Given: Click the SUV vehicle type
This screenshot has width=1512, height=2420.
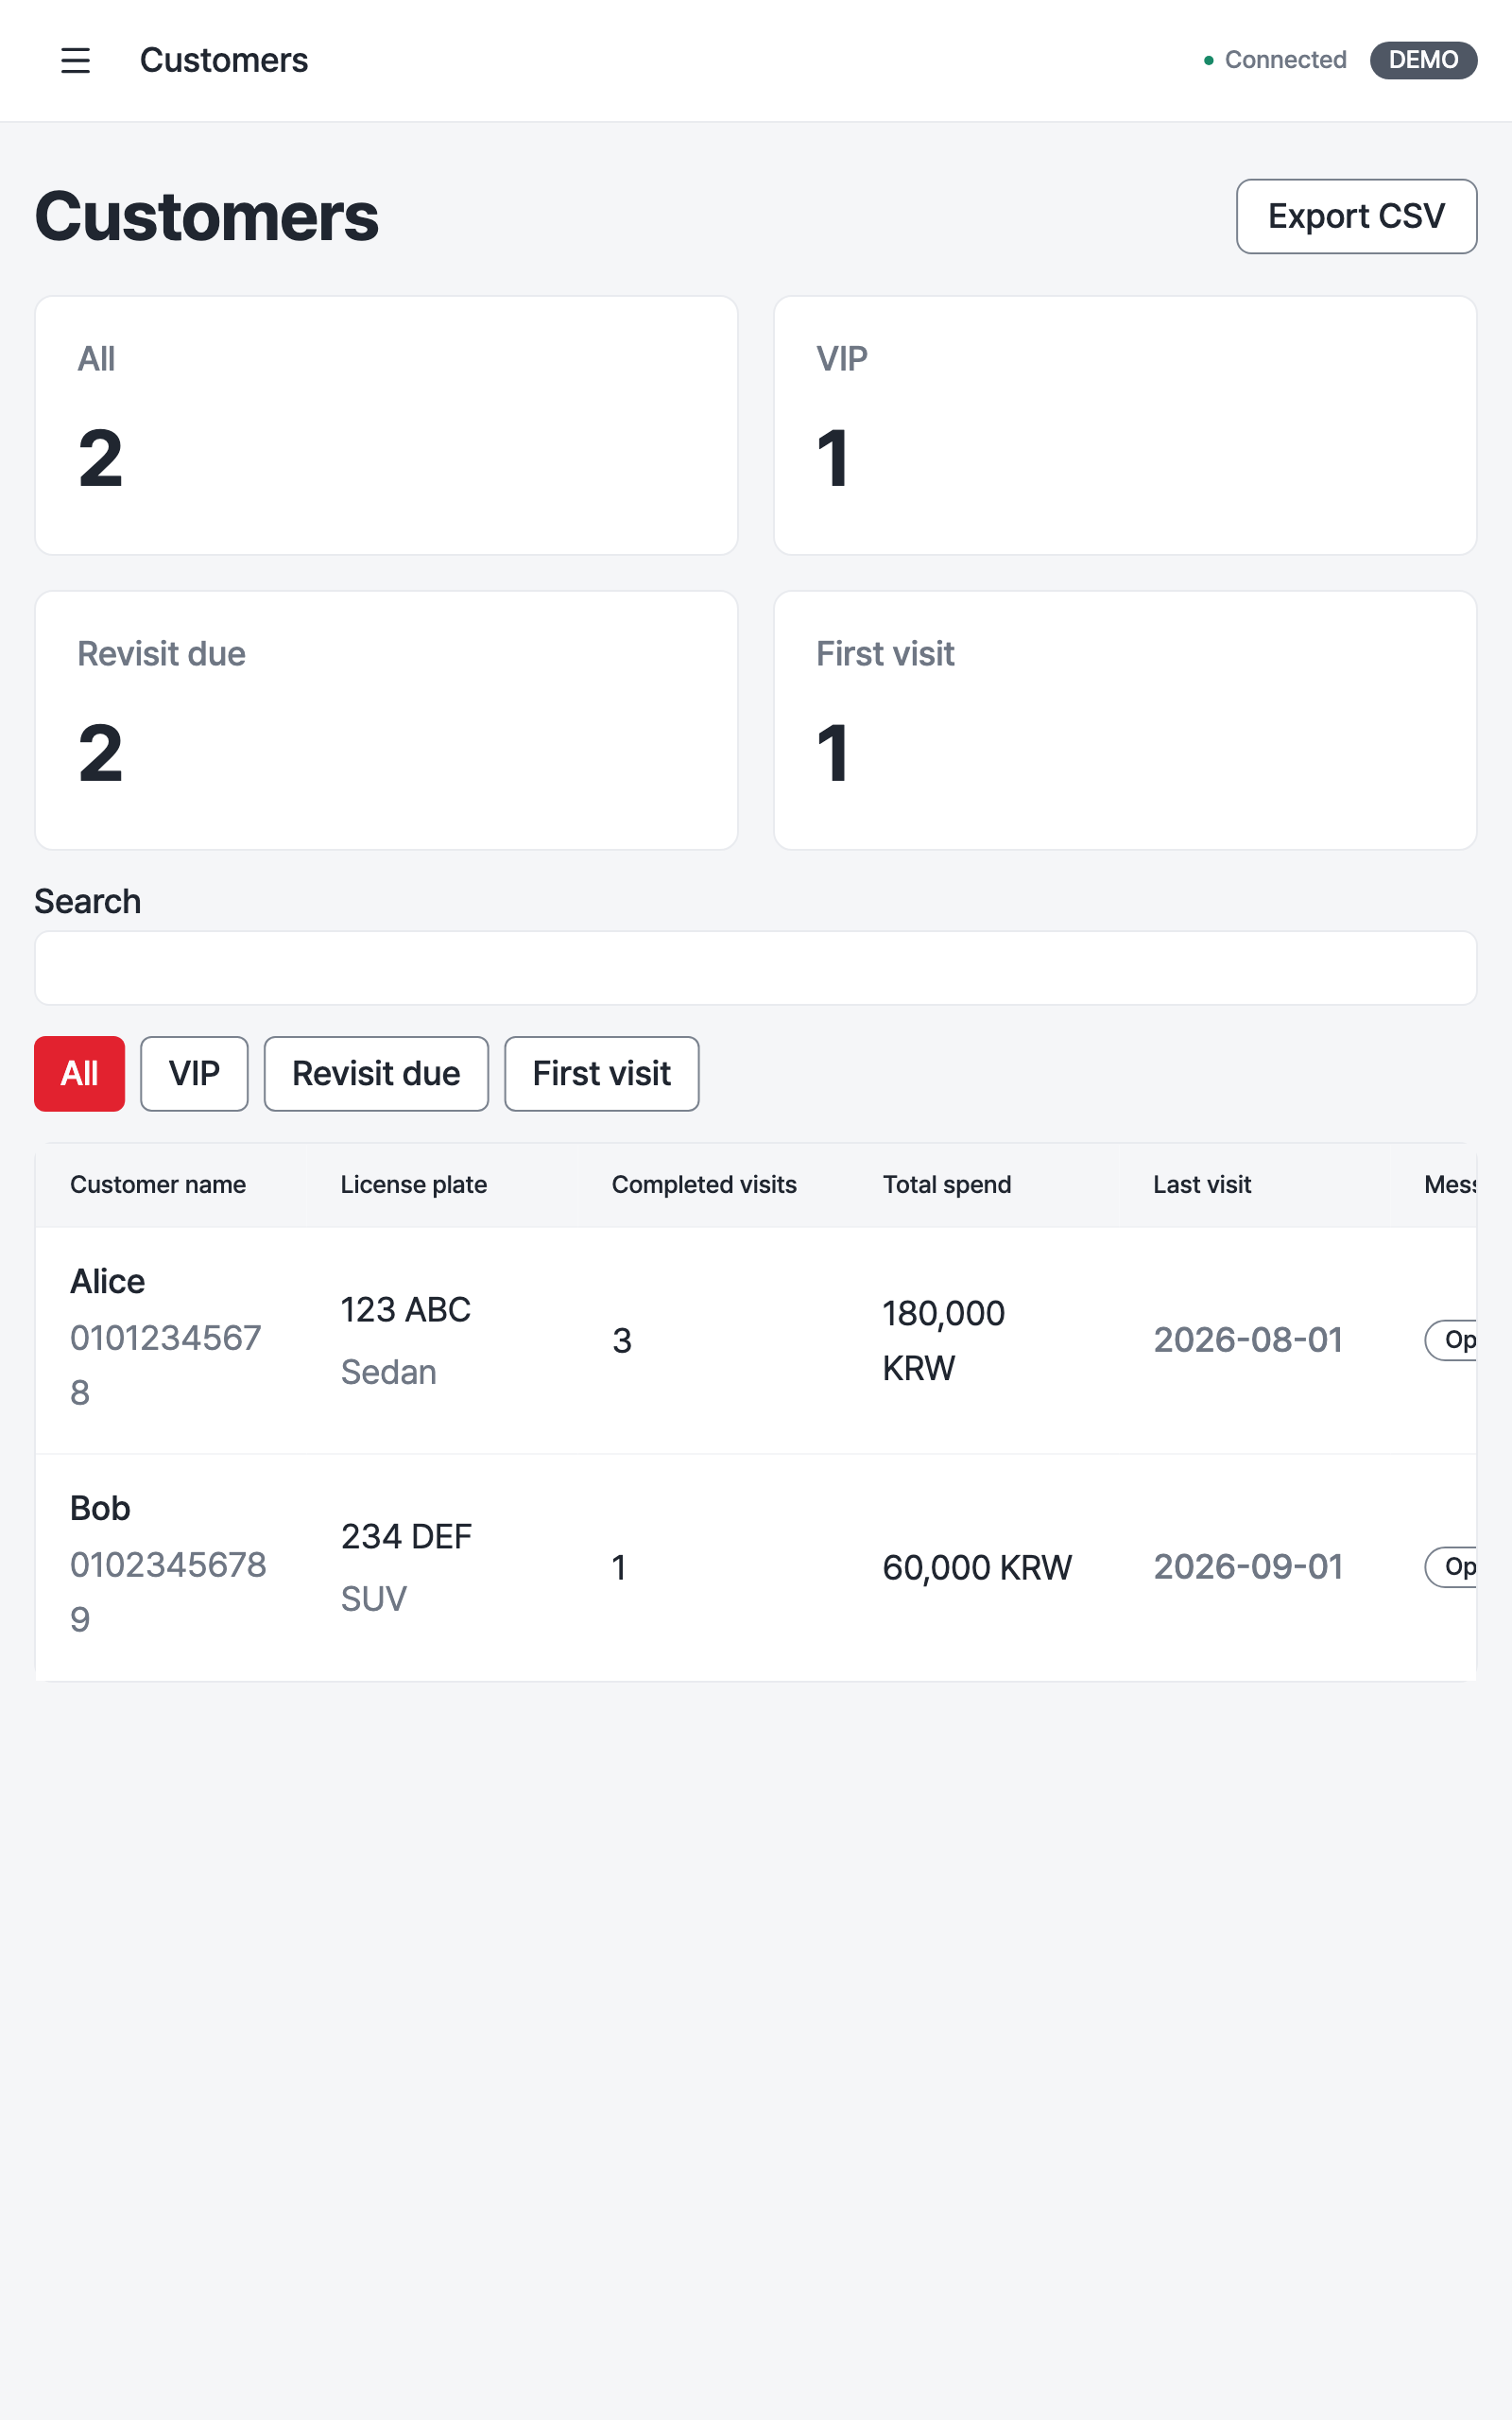Looking at the screenshot, I should click(x=374, y=1600).
